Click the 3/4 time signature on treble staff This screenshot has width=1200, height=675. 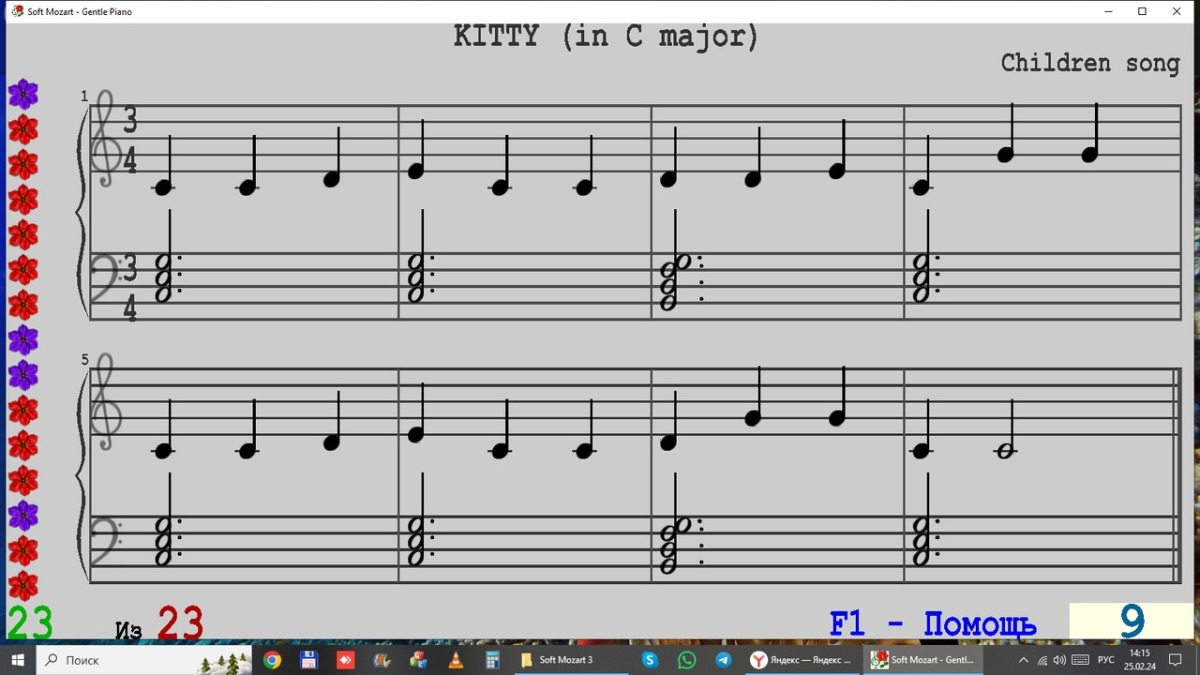[130, 139]
